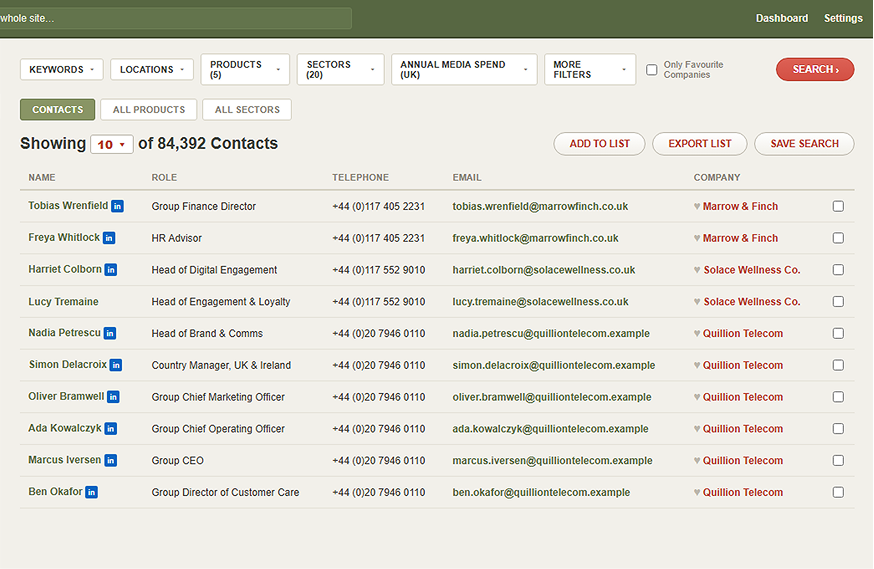
Task: Favourite Quillion Telecom heart in Oliver row
Action: click(x=697, y=397)
